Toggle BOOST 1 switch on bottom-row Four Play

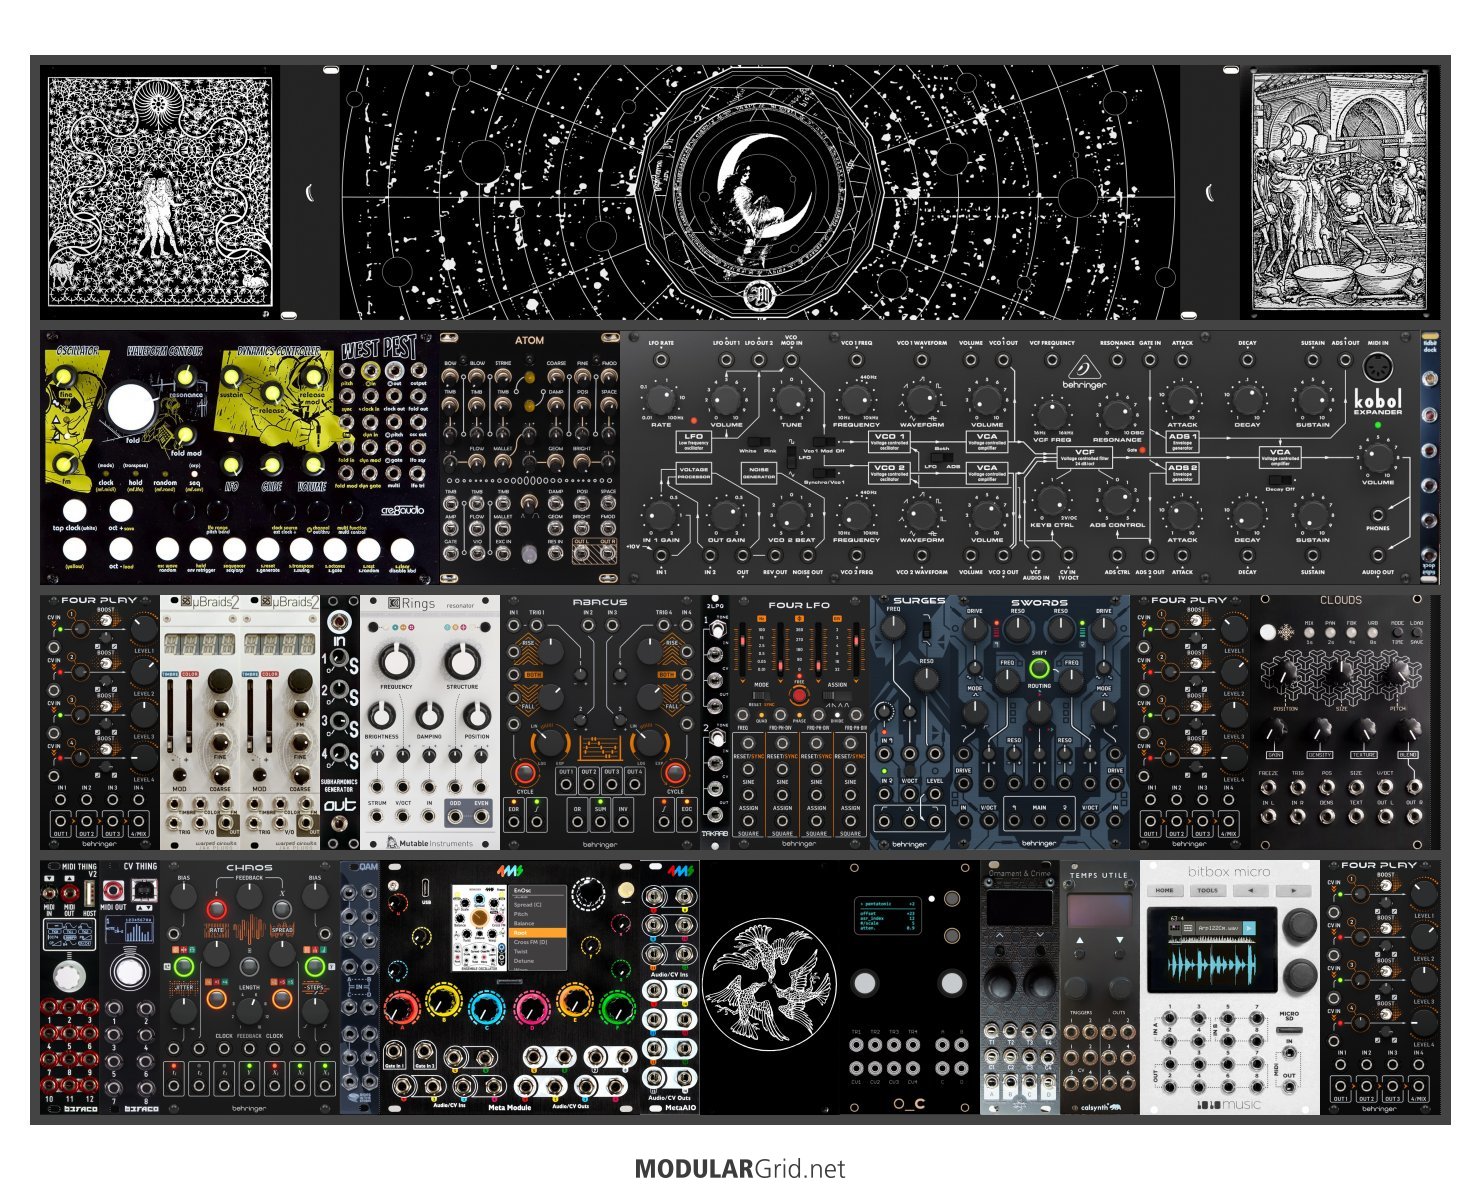pos(1386,885)
